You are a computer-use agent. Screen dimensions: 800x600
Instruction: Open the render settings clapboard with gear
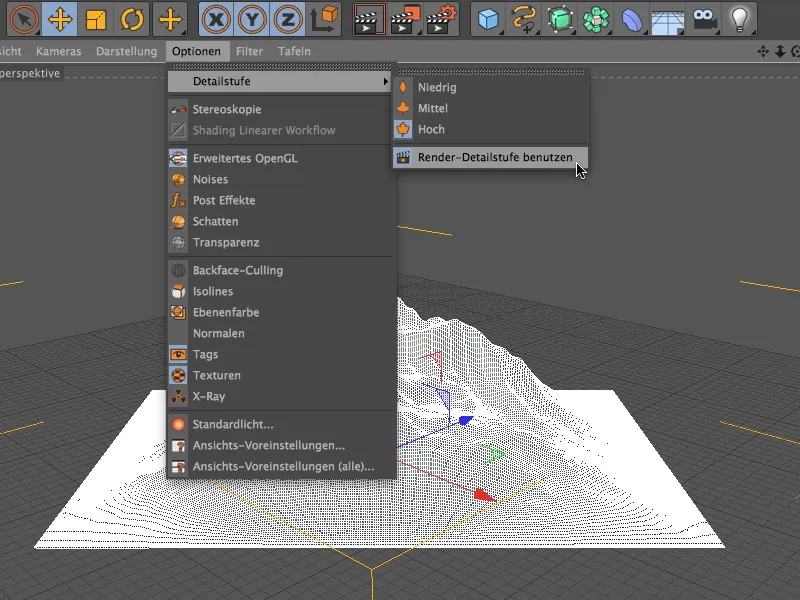(x=441, y=19)
